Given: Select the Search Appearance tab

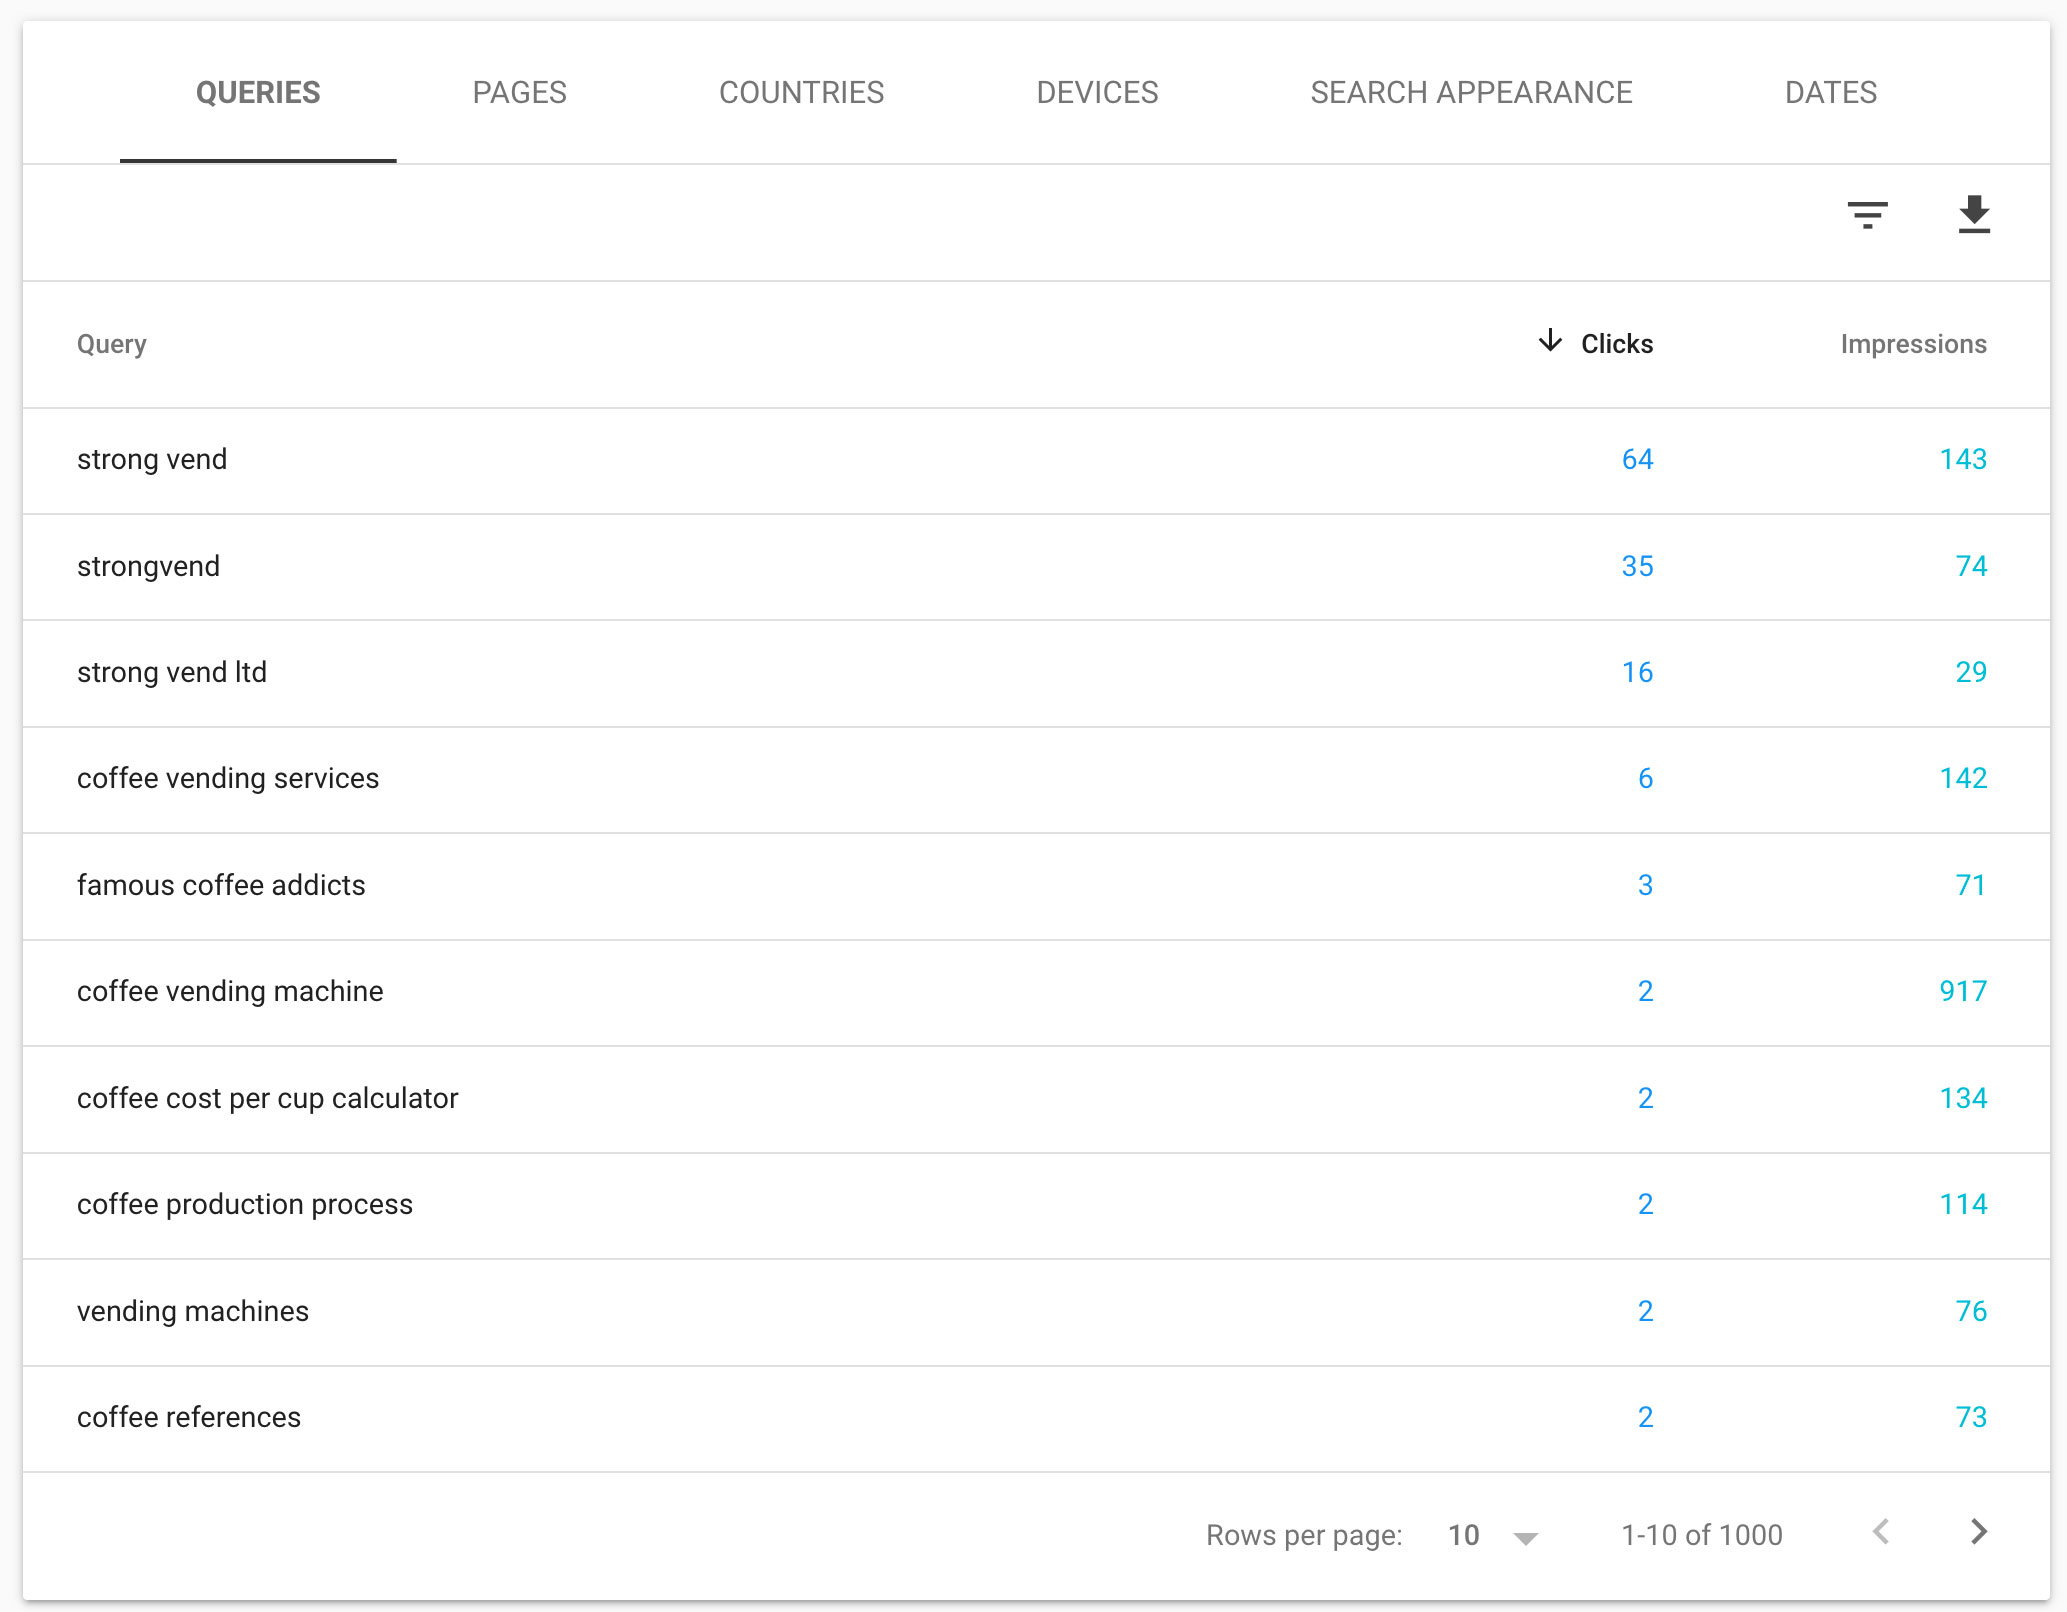Looking at the screenshot, I should (x=1471, y=92).
